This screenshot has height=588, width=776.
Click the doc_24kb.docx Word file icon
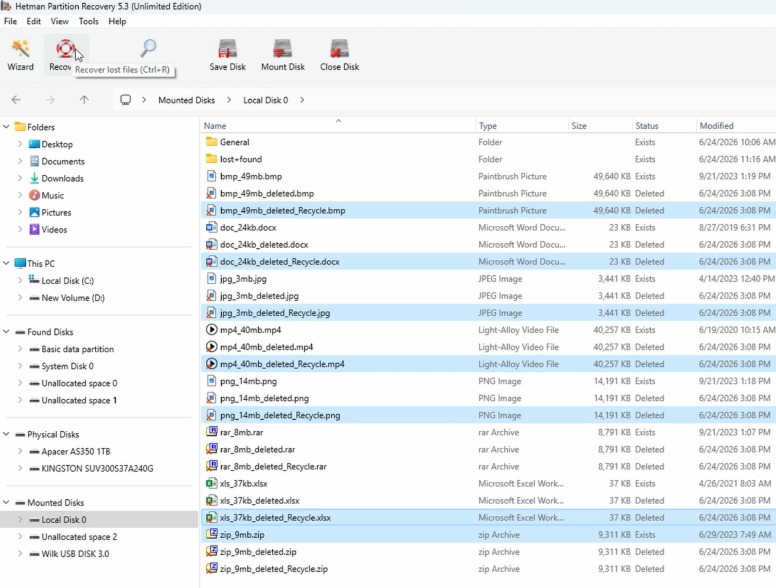[x=211, y=228]
